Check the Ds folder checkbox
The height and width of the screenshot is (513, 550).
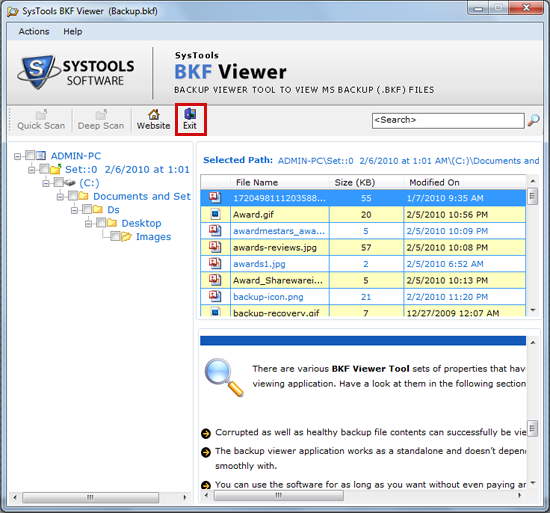(x=87, y=209)
